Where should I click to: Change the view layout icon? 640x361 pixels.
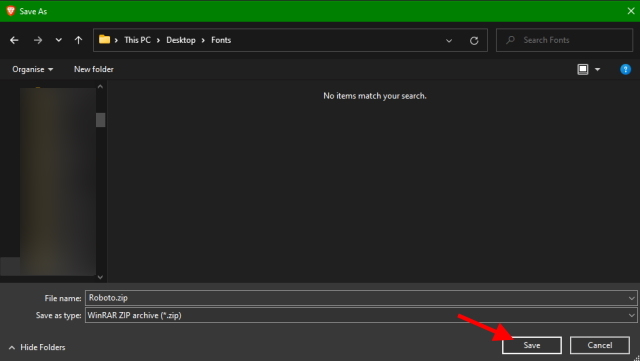point(583,69)
